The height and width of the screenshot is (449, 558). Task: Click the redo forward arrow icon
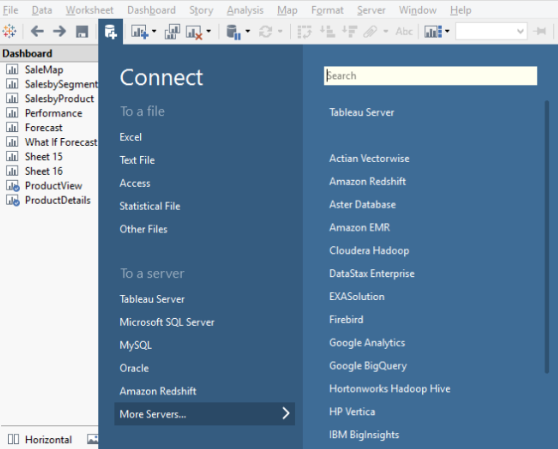pyautogui.click(x=59, y=31)
